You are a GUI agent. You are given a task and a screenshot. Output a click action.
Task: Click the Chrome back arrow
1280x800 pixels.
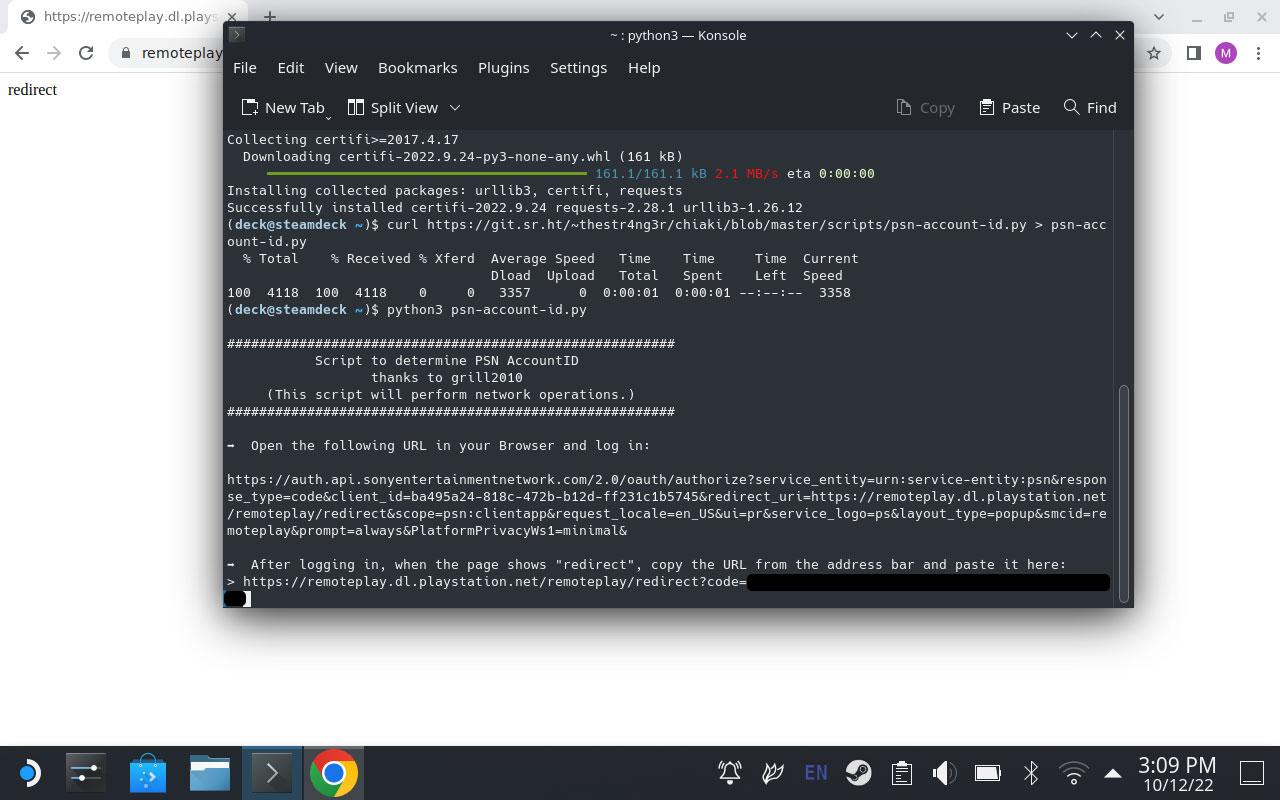(22, 53)
